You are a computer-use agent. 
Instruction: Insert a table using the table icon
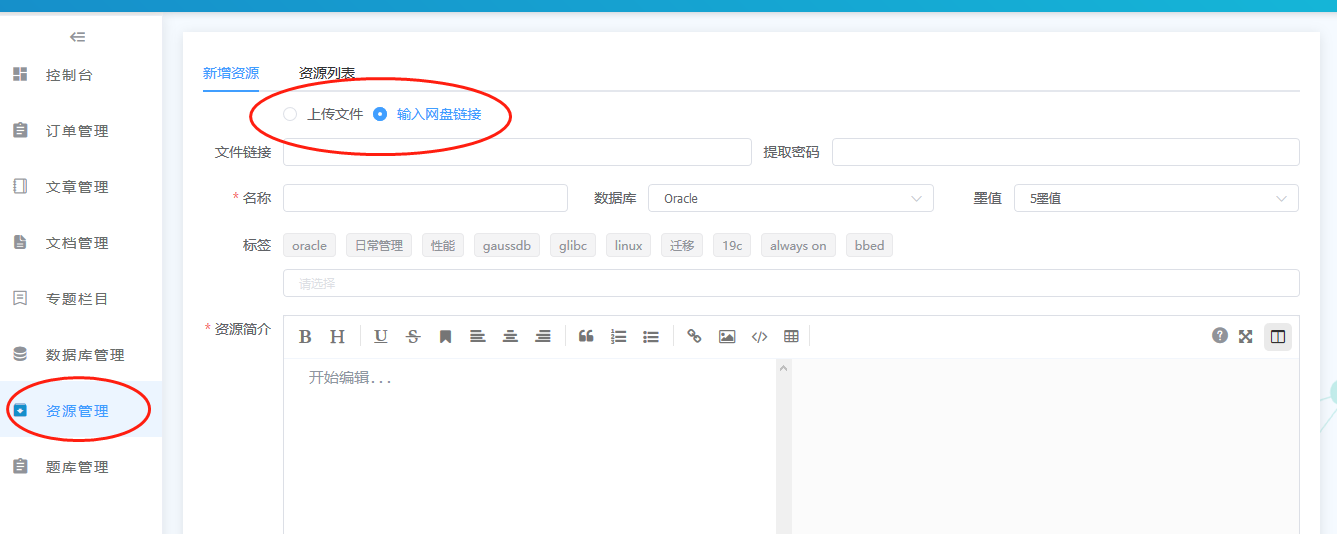coord(791,337)
